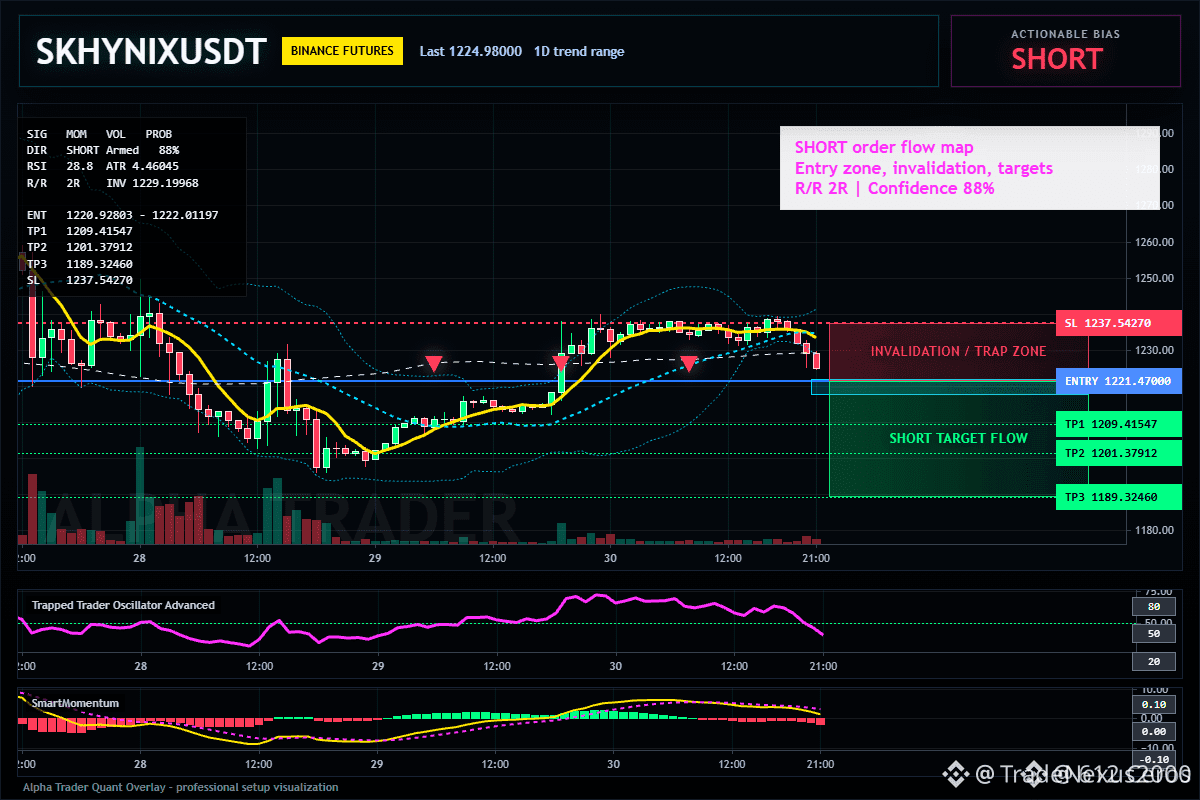This screenshot has height=800, width=1200.
Task: Click the green TP3 1189.32460 price tag
Action: point(1118,497)
